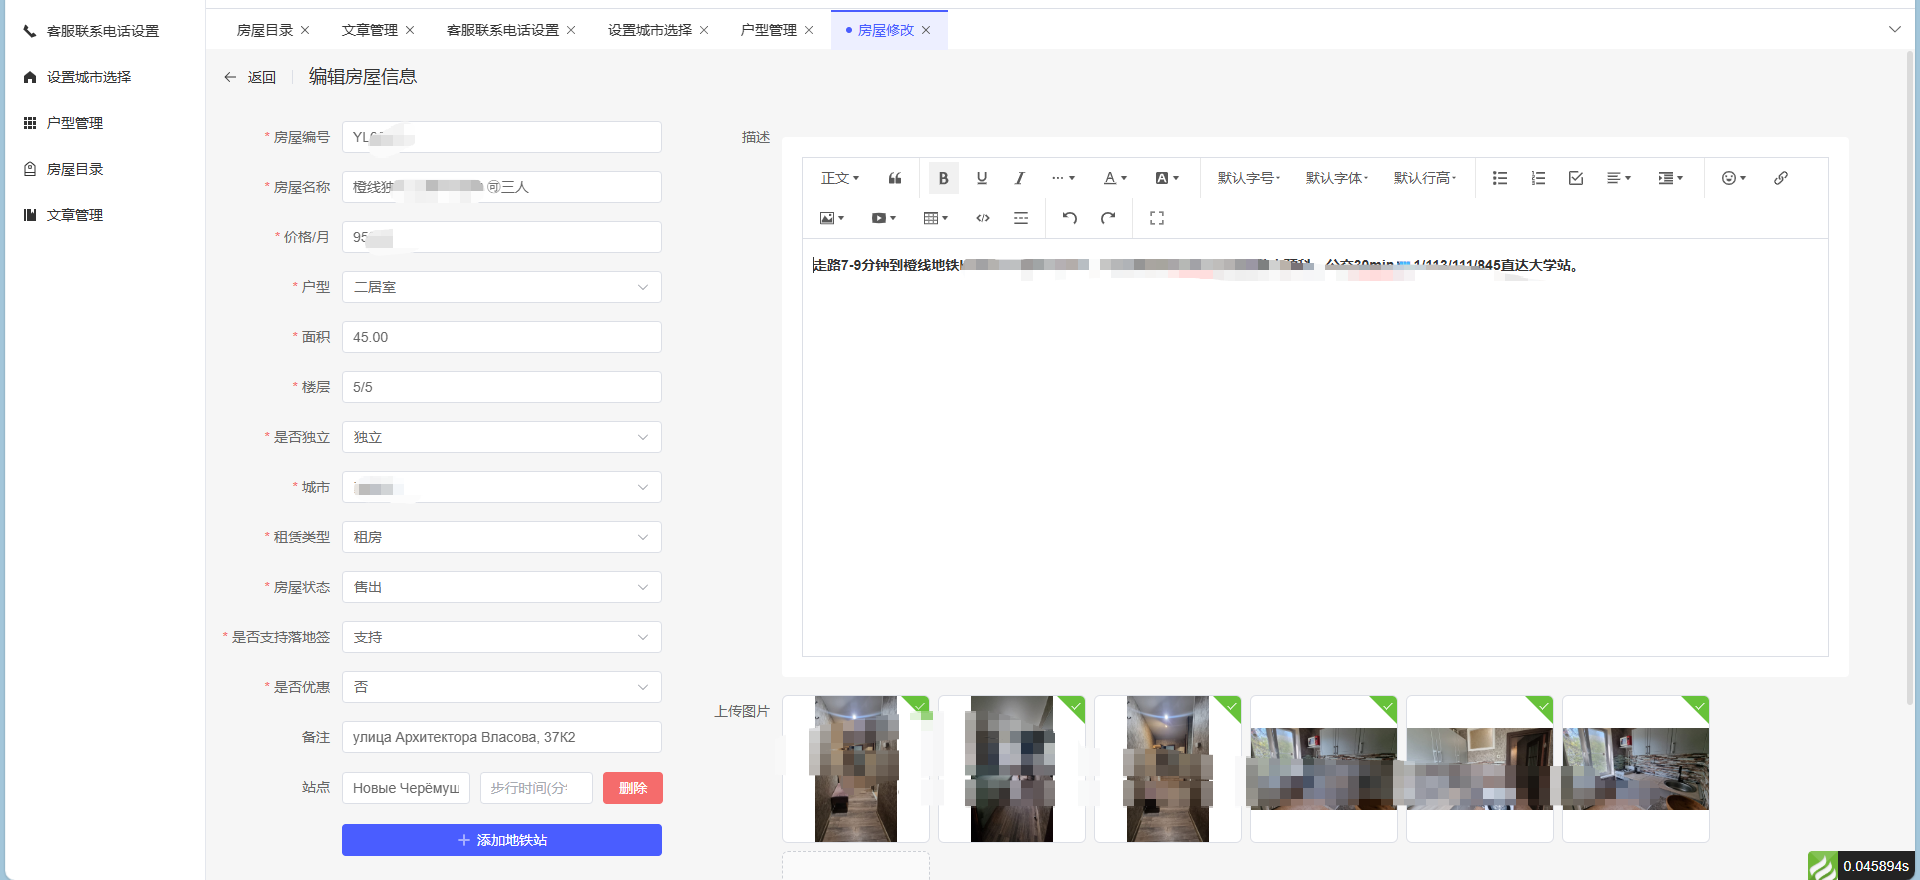
Task: Open 正文 heading style dropdown
Action: tap(840, 178)
